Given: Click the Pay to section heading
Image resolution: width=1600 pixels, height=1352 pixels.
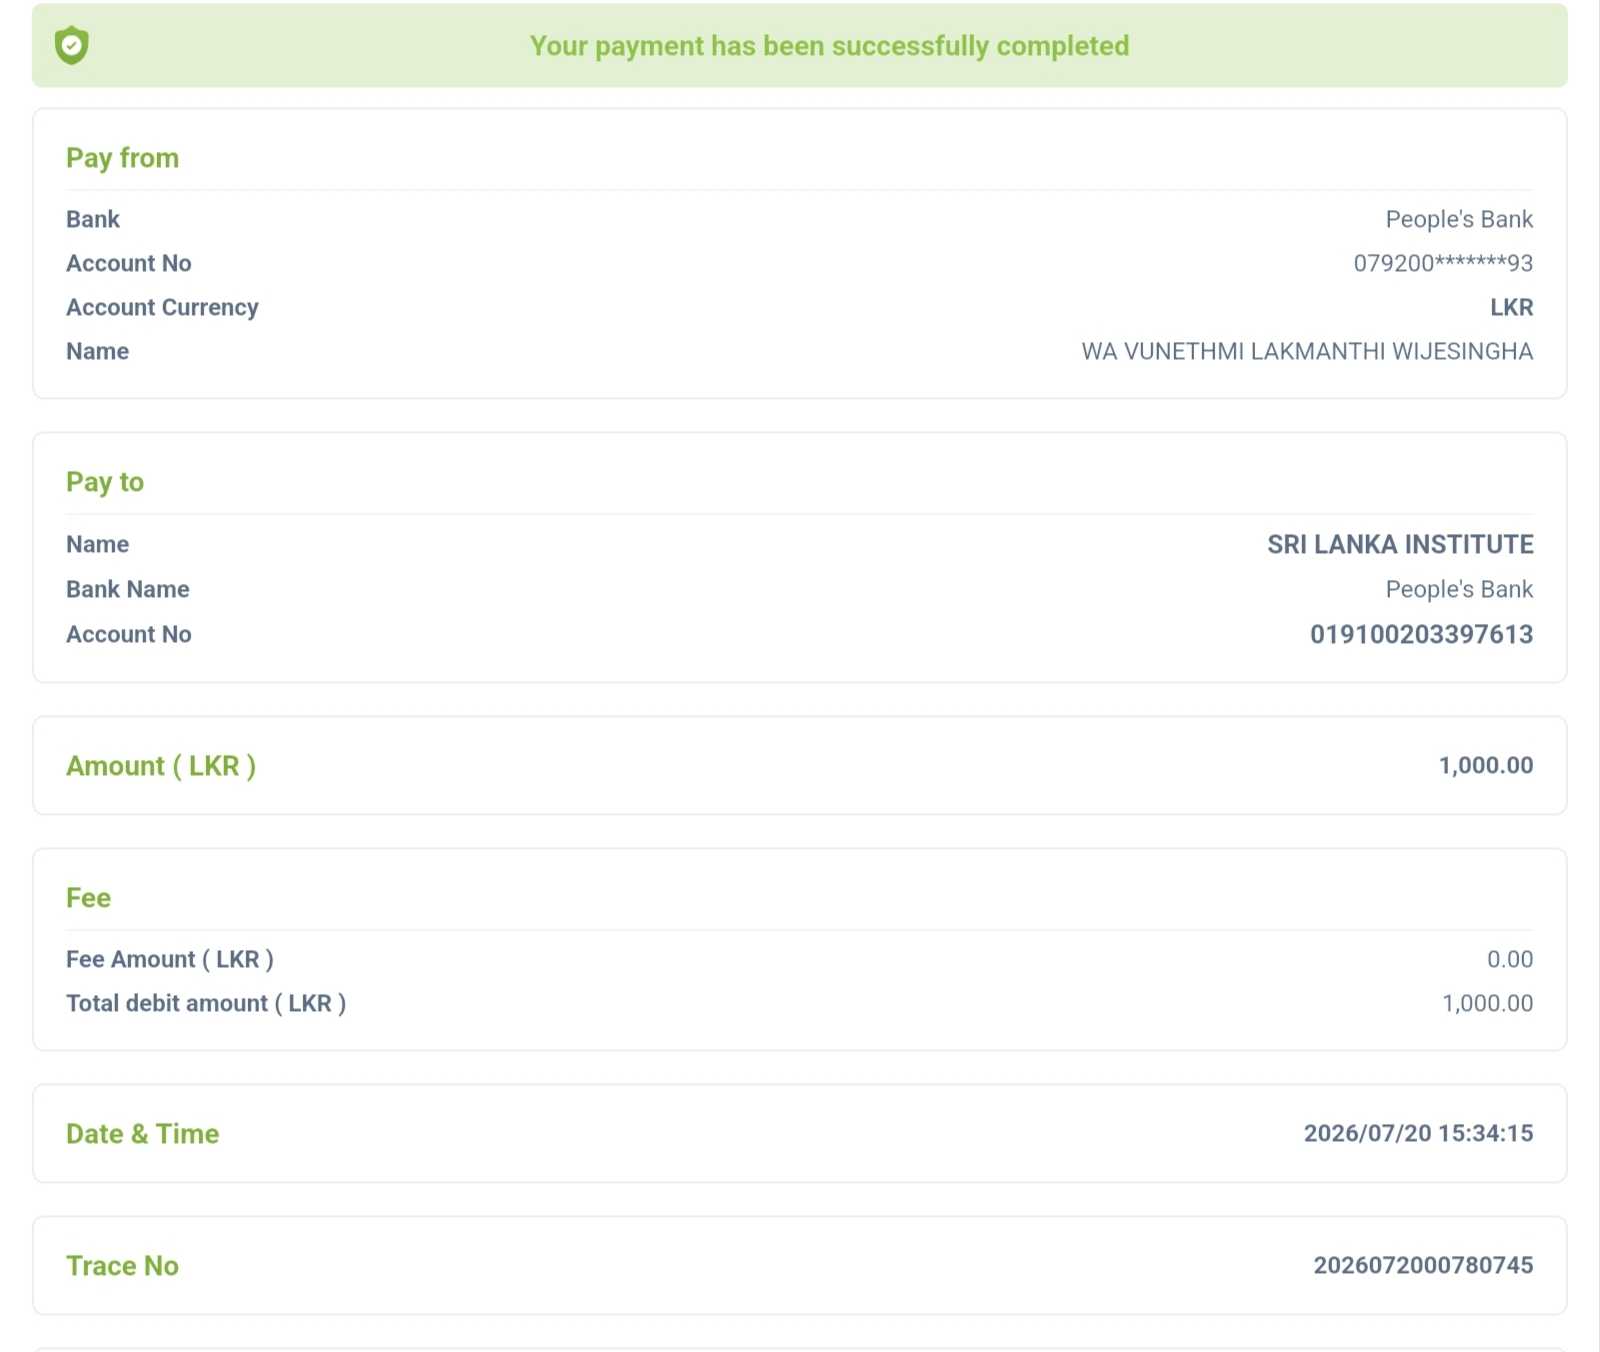Looking at the screenshot, I should (105, 482).
